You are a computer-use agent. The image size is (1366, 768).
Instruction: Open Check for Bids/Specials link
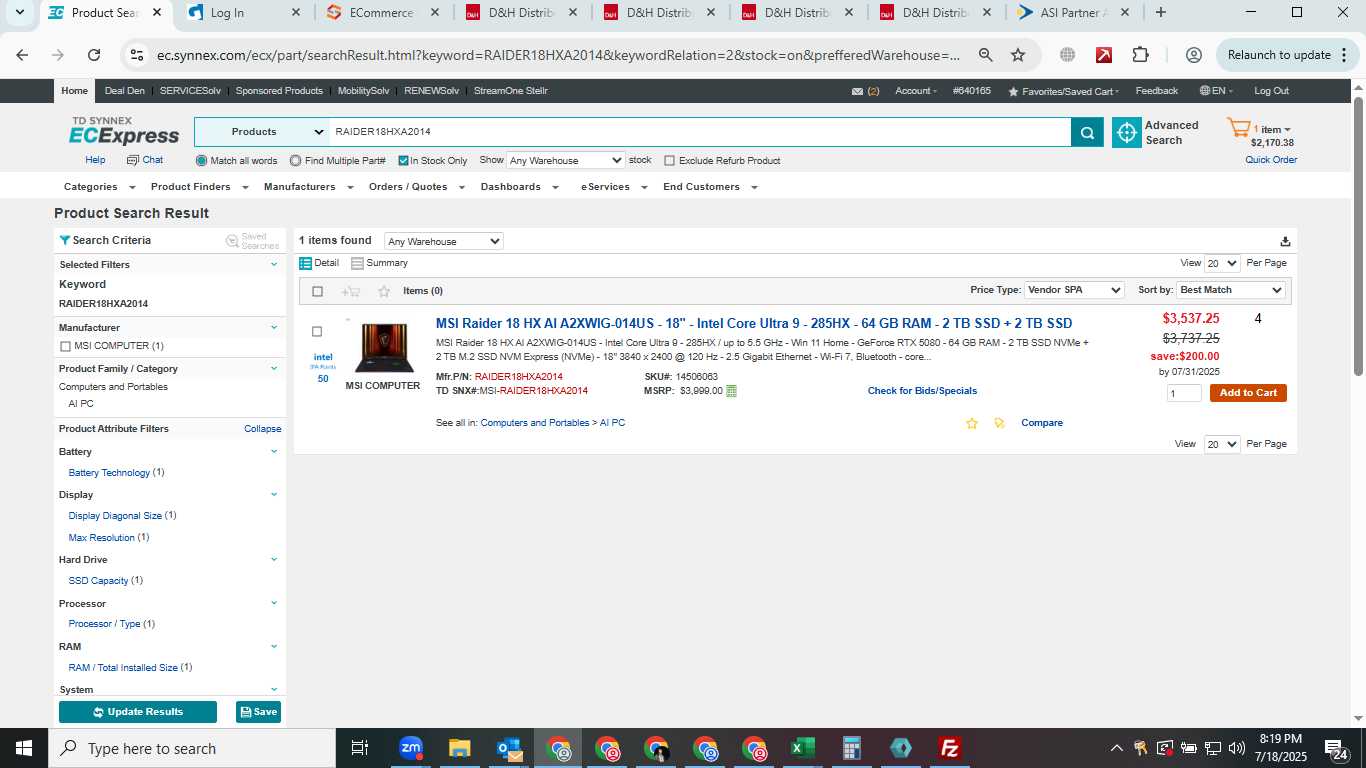922,391
